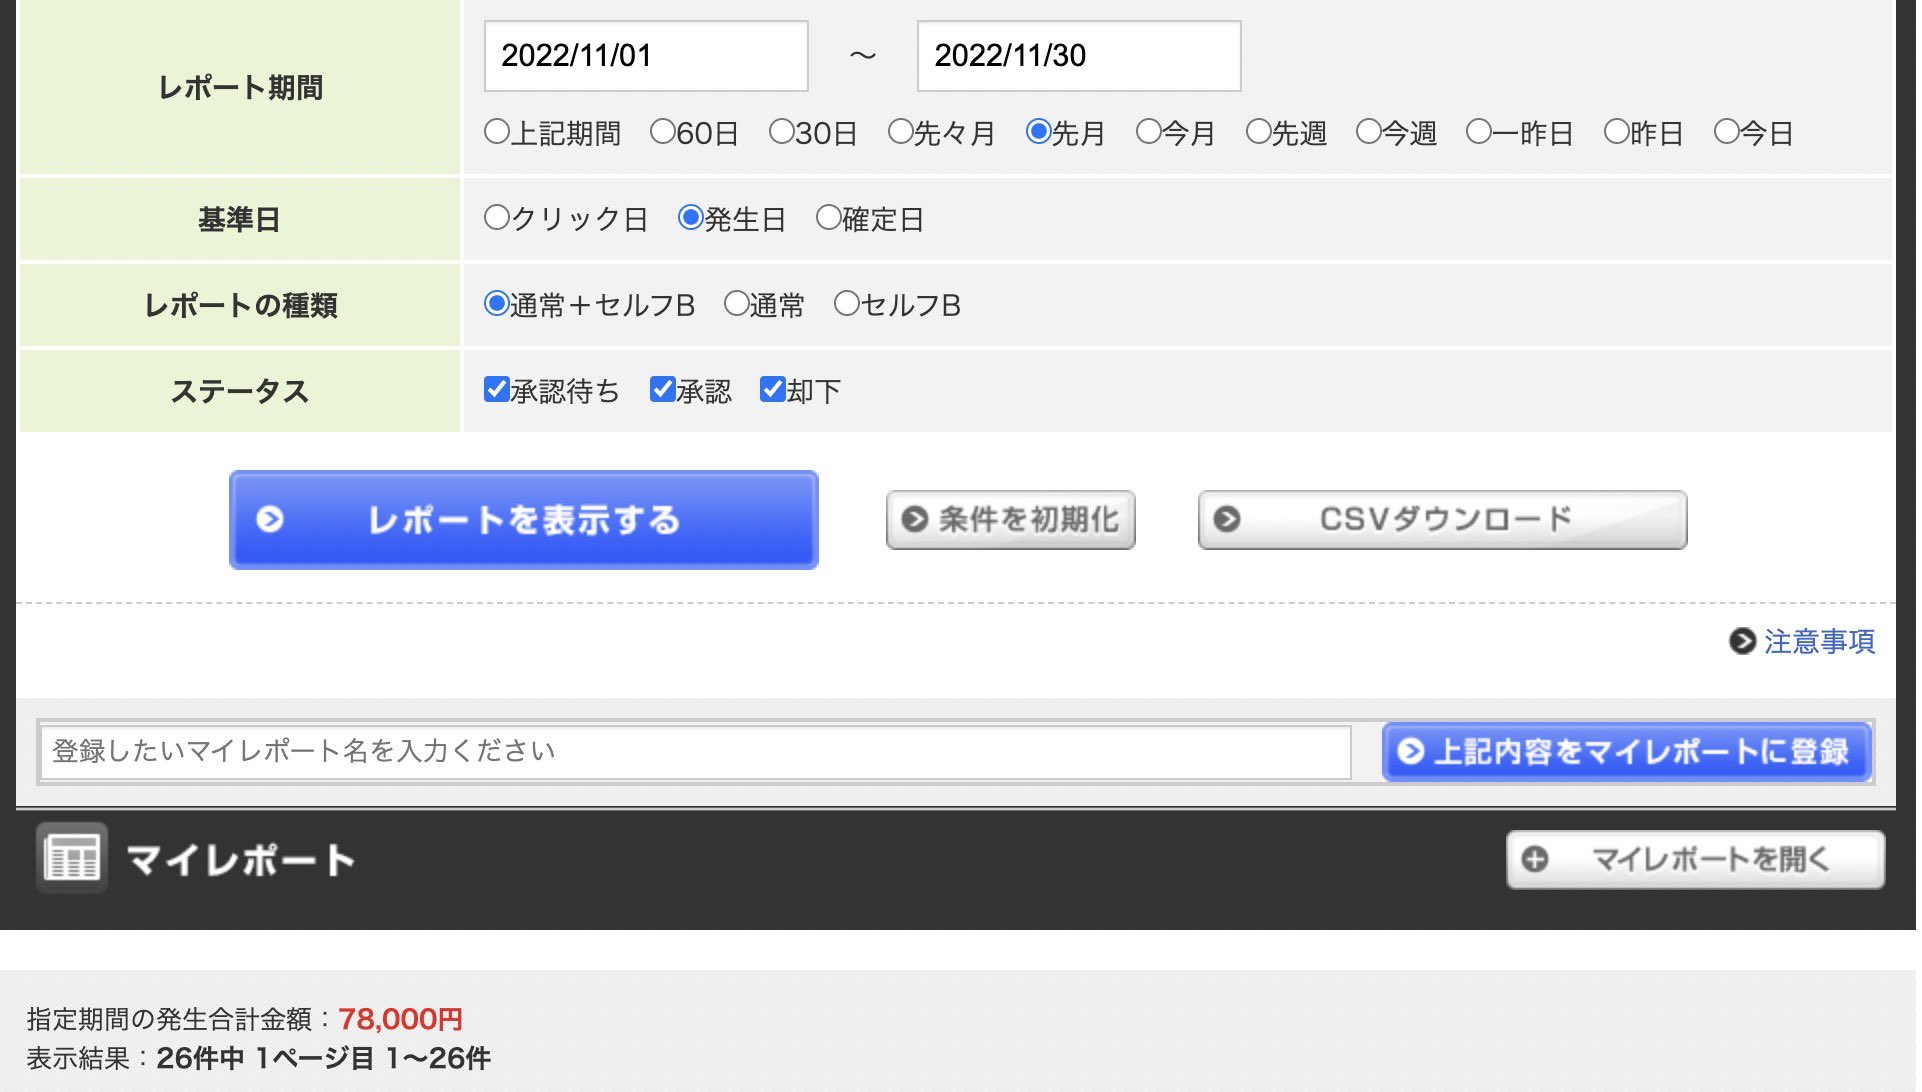Toggle the 承認 status checkbox

pos(662,389)
